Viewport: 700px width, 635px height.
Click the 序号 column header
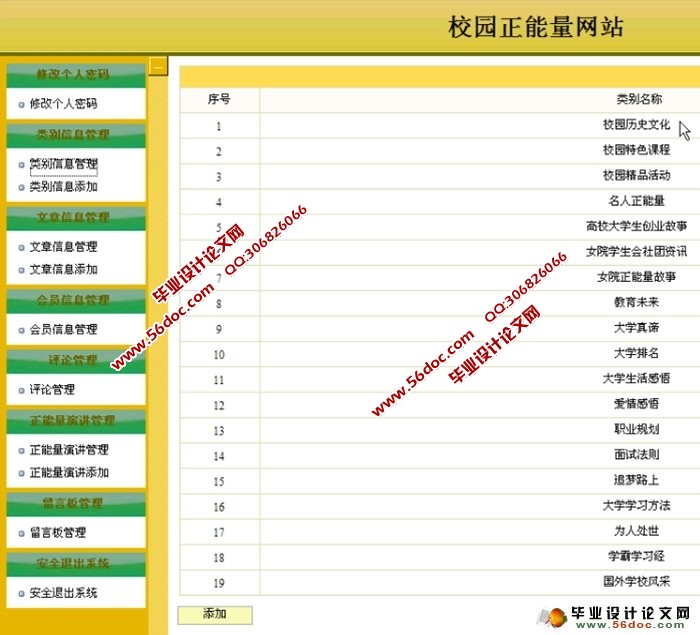219,99
